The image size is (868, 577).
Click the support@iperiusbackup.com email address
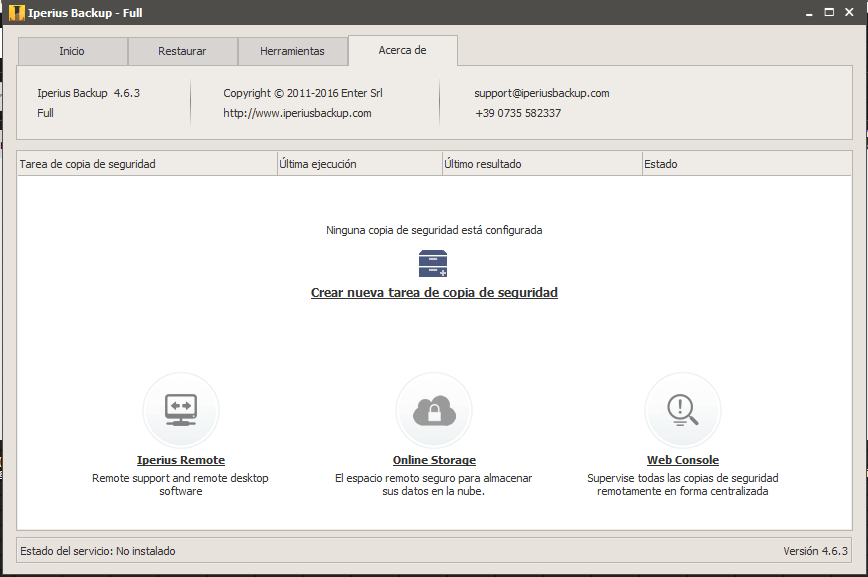[541, 93]
